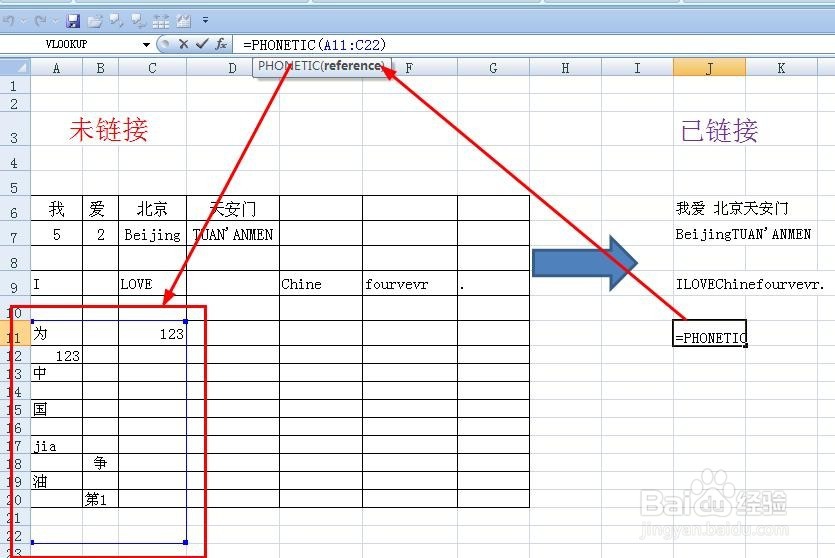
Task: Click cell containing 争
Action: [x=100, y=463]
